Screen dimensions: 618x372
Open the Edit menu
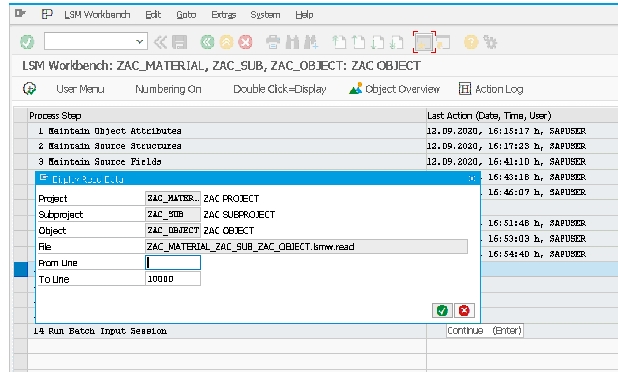[153, 15]
